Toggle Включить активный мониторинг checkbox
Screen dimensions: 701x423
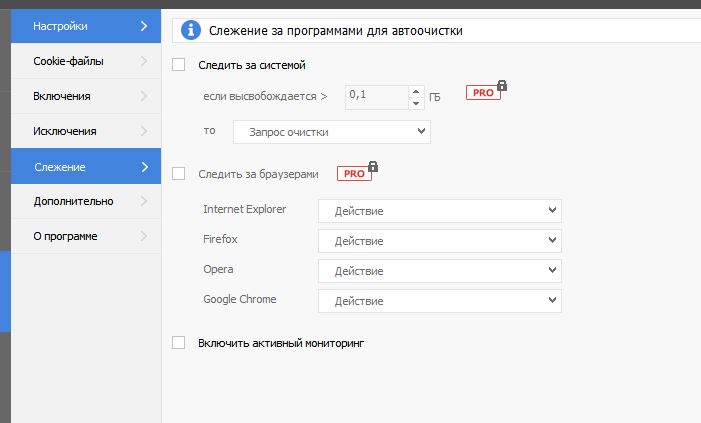click(179, 342)
